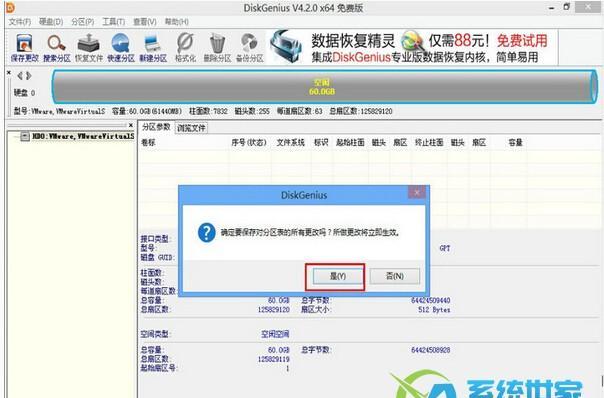Click the free space 60.0GB disk bar
This screenshot has width=604, height=398.
pyautogui.click(x=324, y=87)
